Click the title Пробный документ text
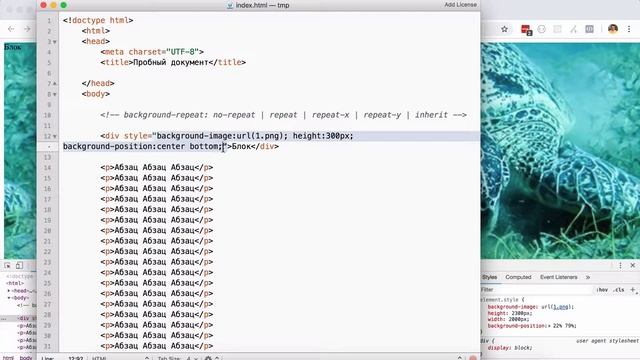 (171, 62)
